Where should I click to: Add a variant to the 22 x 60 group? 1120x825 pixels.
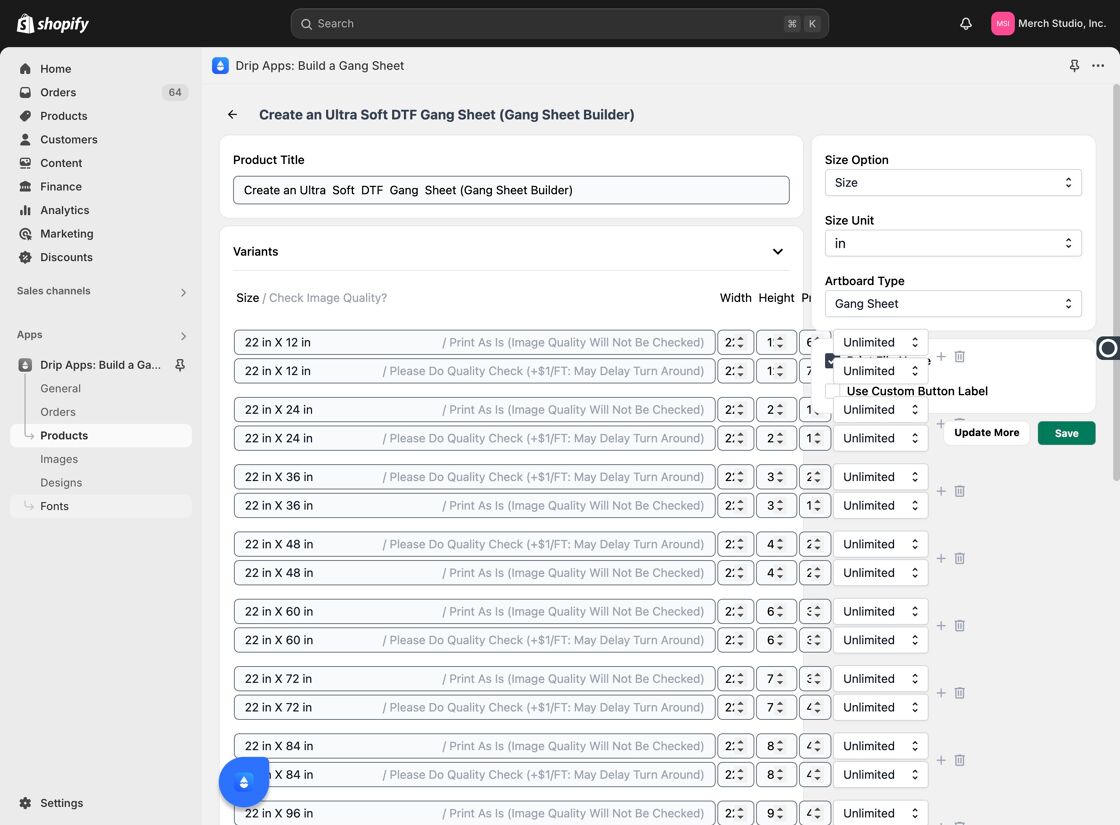(x=941, y=625)
